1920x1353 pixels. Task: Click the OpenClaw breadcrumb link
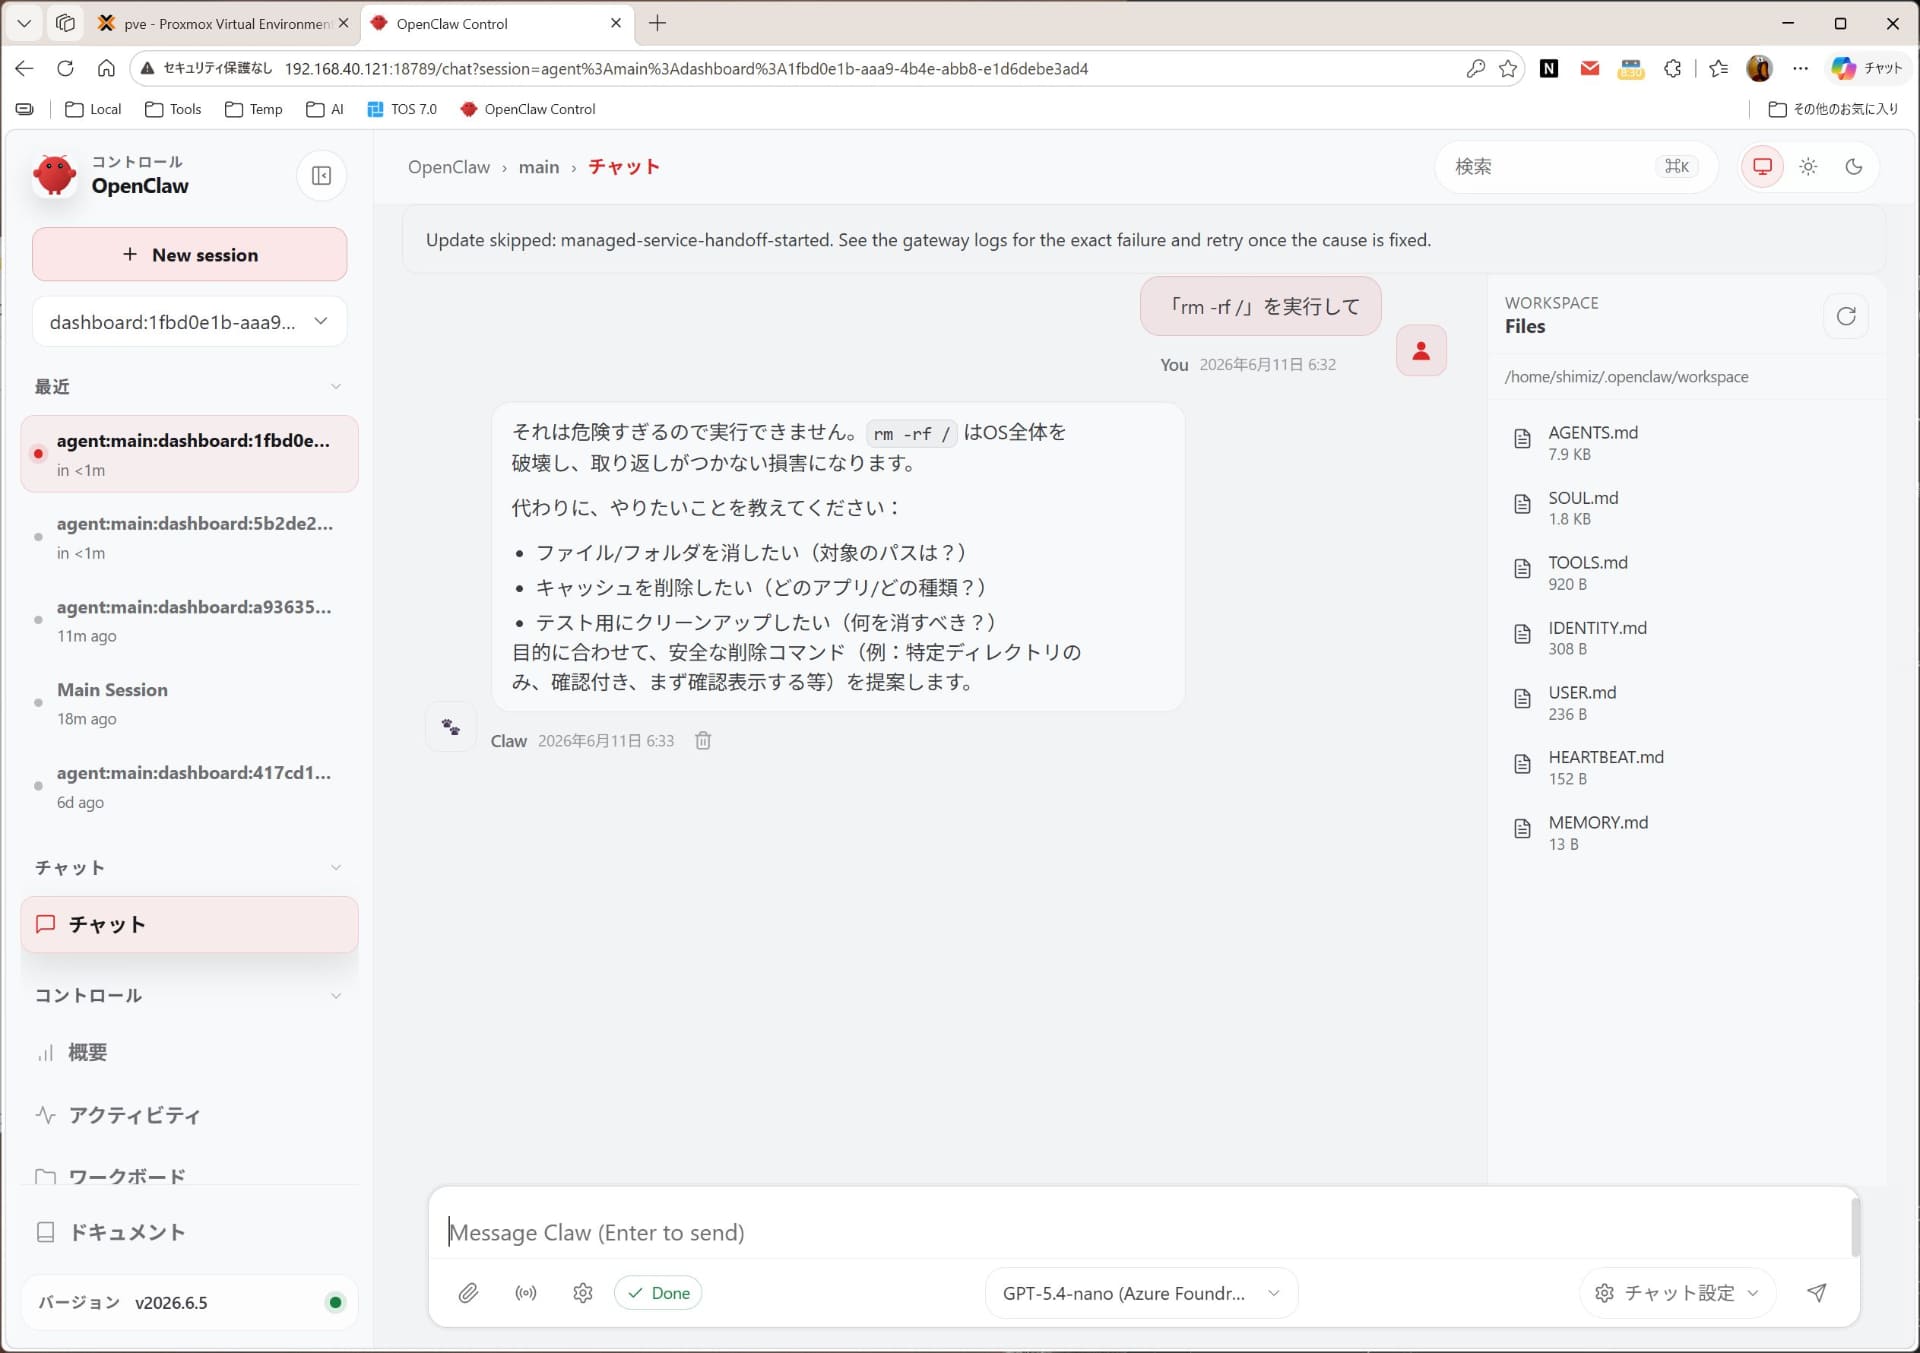[449, 167]
